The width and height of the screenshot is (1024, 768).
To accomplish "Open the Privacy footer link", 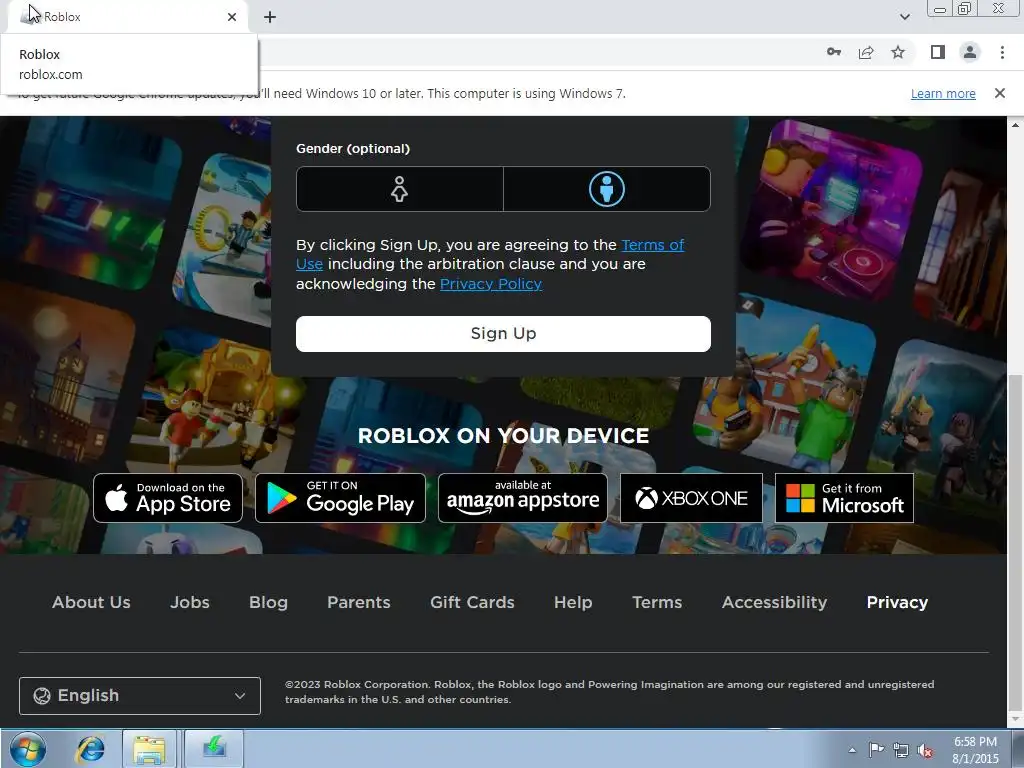I will pos(897,602).
